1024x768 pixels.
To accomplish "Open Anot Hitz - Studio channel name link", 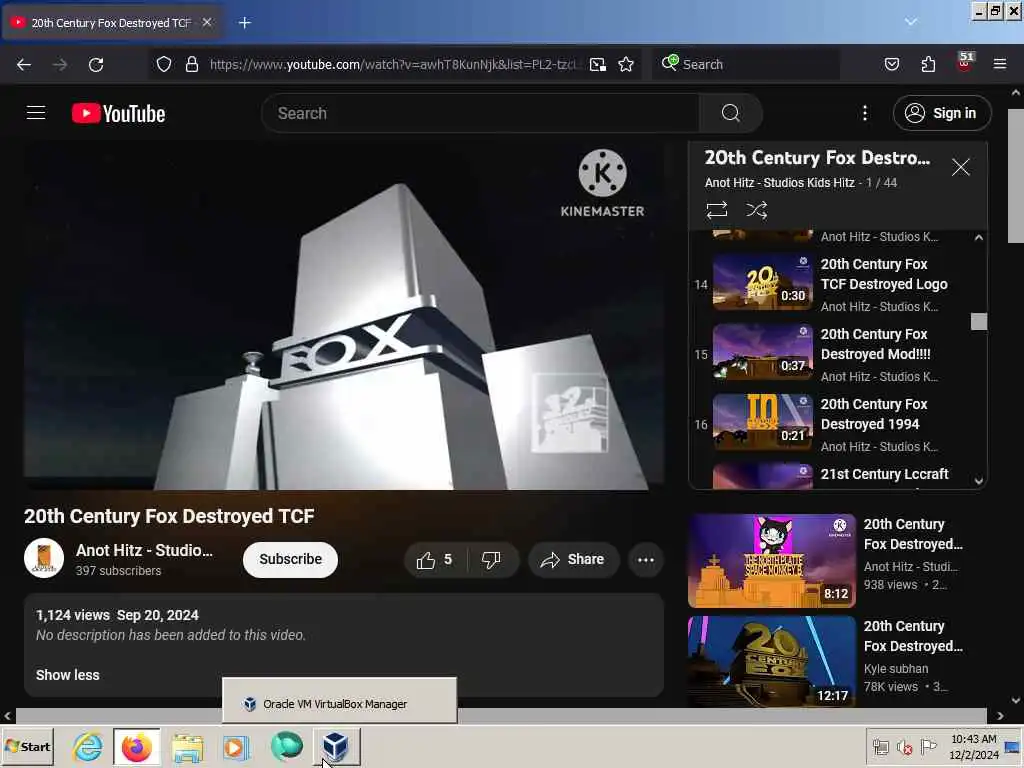I will [144, 551].
